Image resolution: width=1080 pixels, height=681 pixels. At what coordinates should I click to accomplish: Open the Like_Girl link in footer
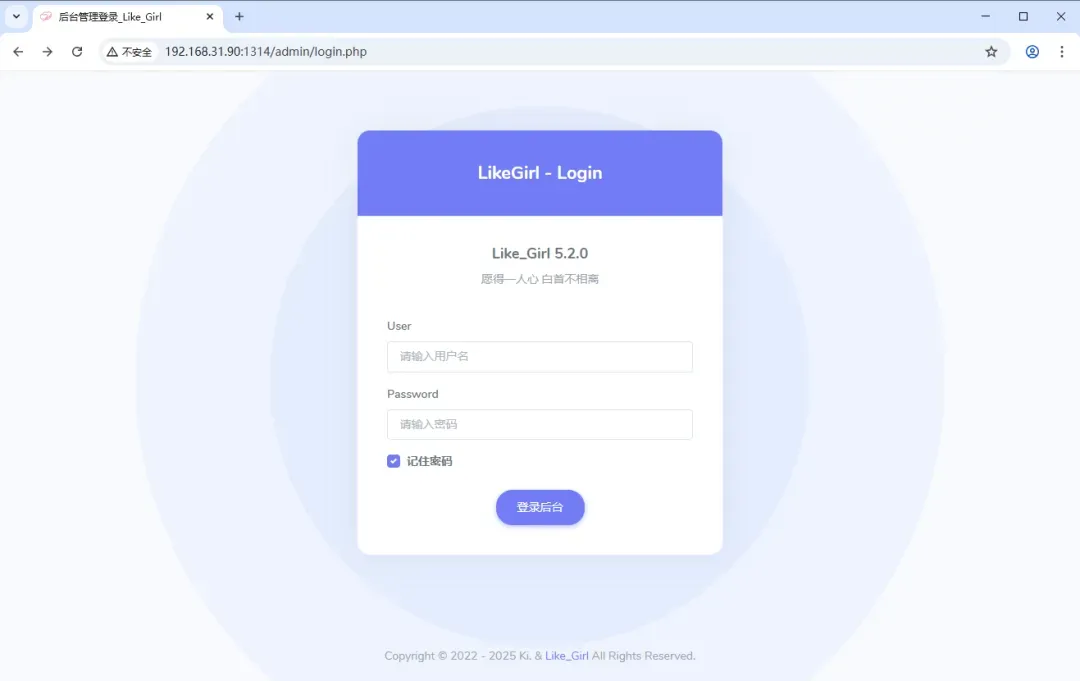pos(567,656)
